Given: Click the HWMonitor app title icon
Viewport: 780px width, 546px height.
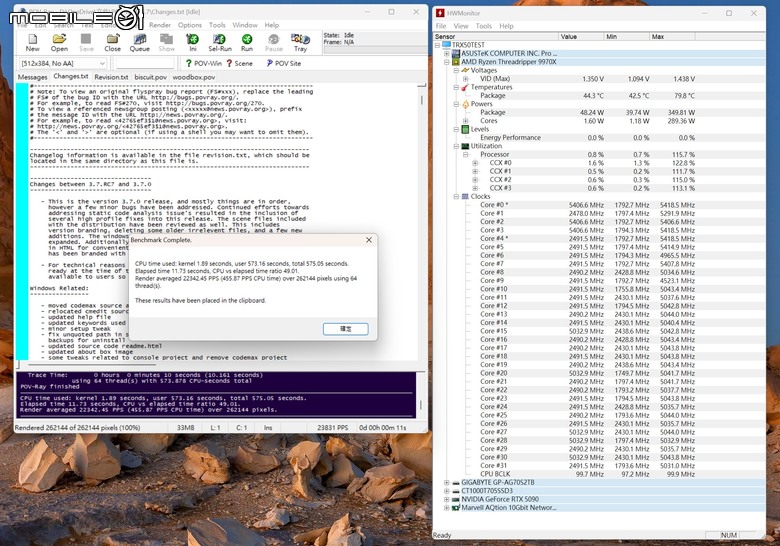Looking at the screenshot, I should click(x=440, y=13).
